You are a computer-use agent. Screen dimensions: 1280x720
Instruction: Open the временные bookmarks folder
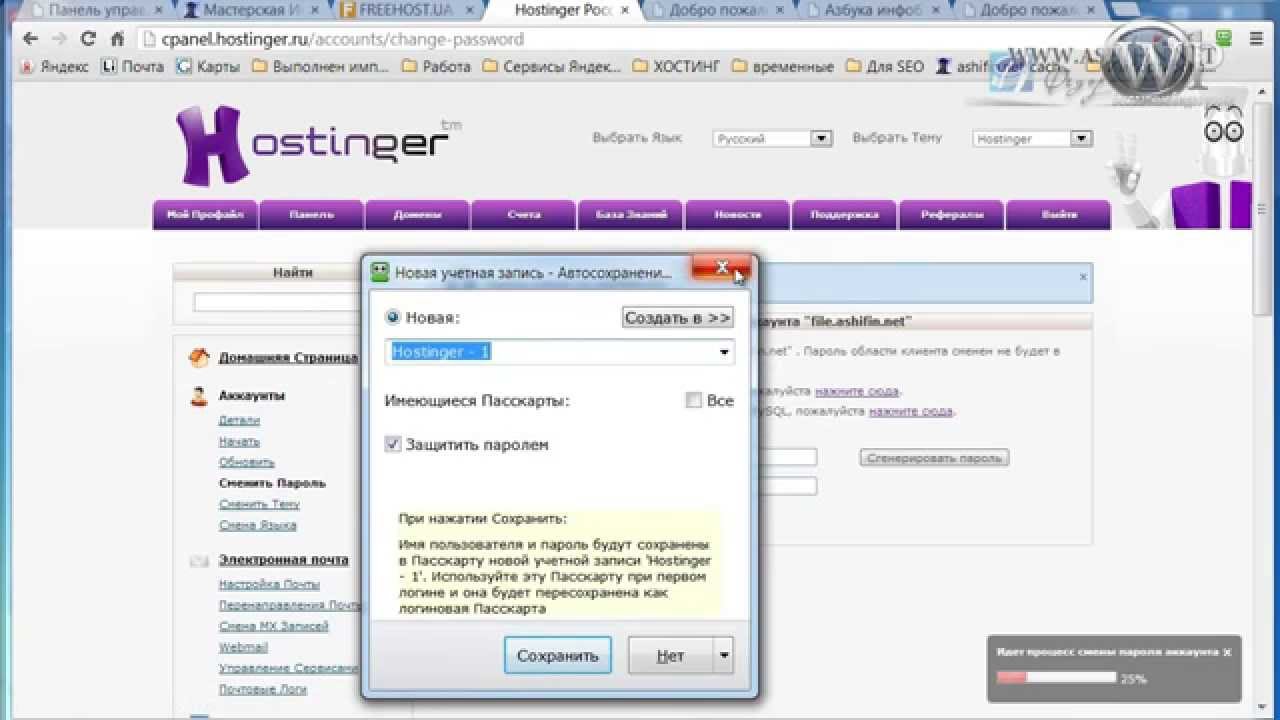783,67
